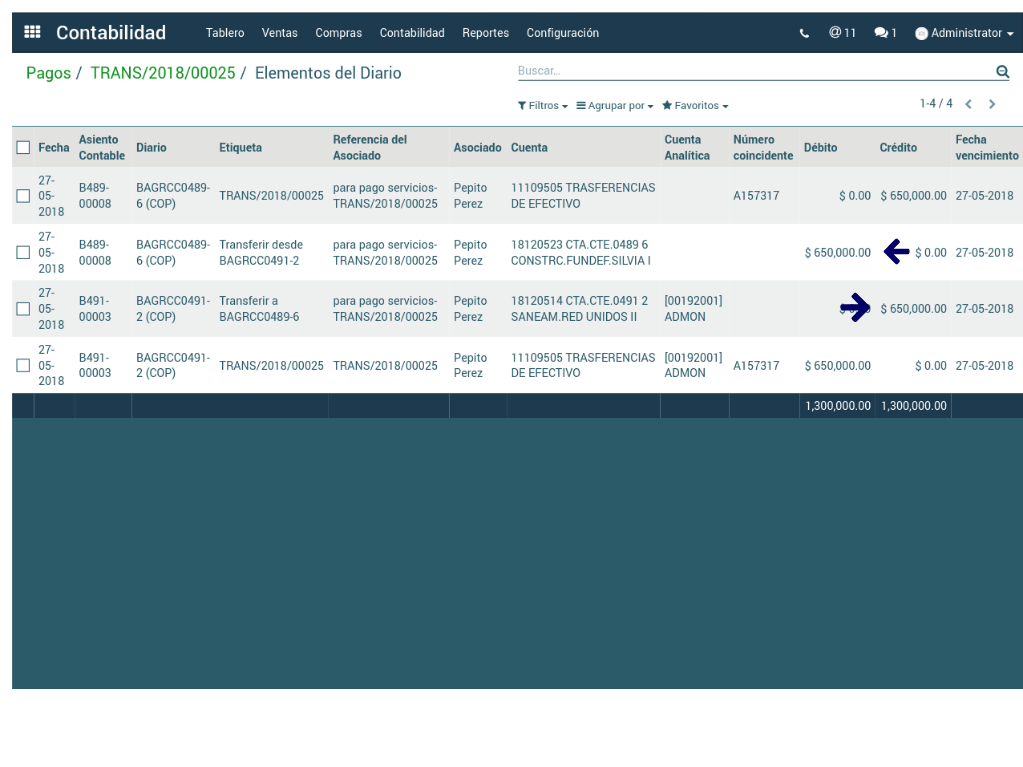Select the last row B491-00003 checkbox
This screenshot has height=767, width=1023.
point(23,366)
